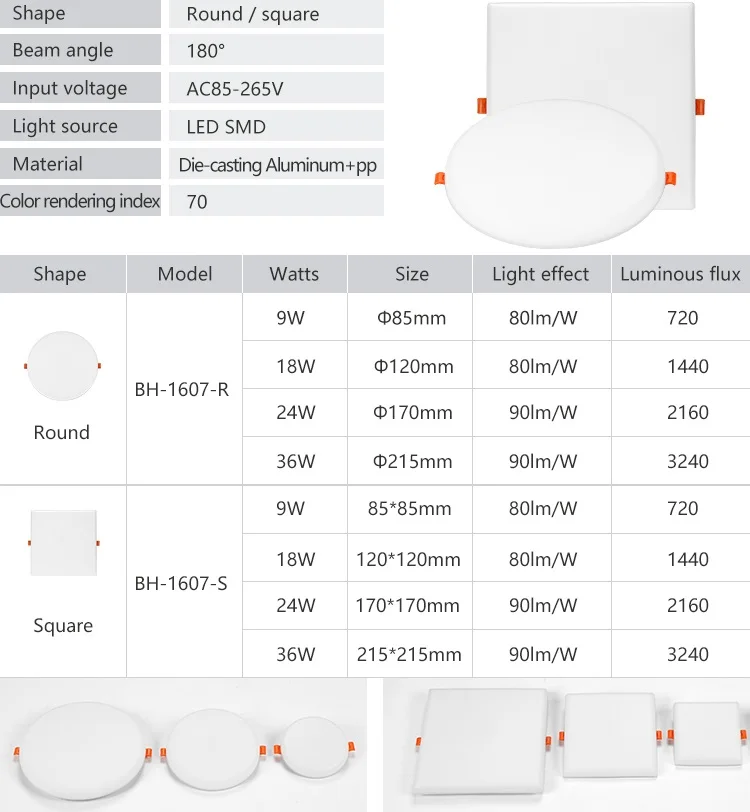Click the "Model" column header

[184, 273]
